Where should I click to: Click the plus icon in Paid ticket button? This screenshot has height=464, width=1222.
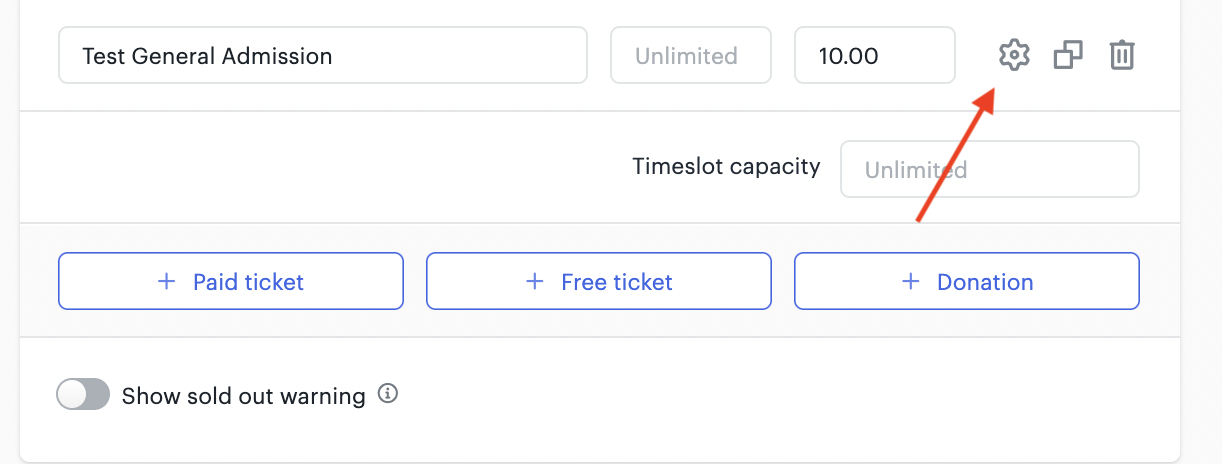[x=167, y=282]
